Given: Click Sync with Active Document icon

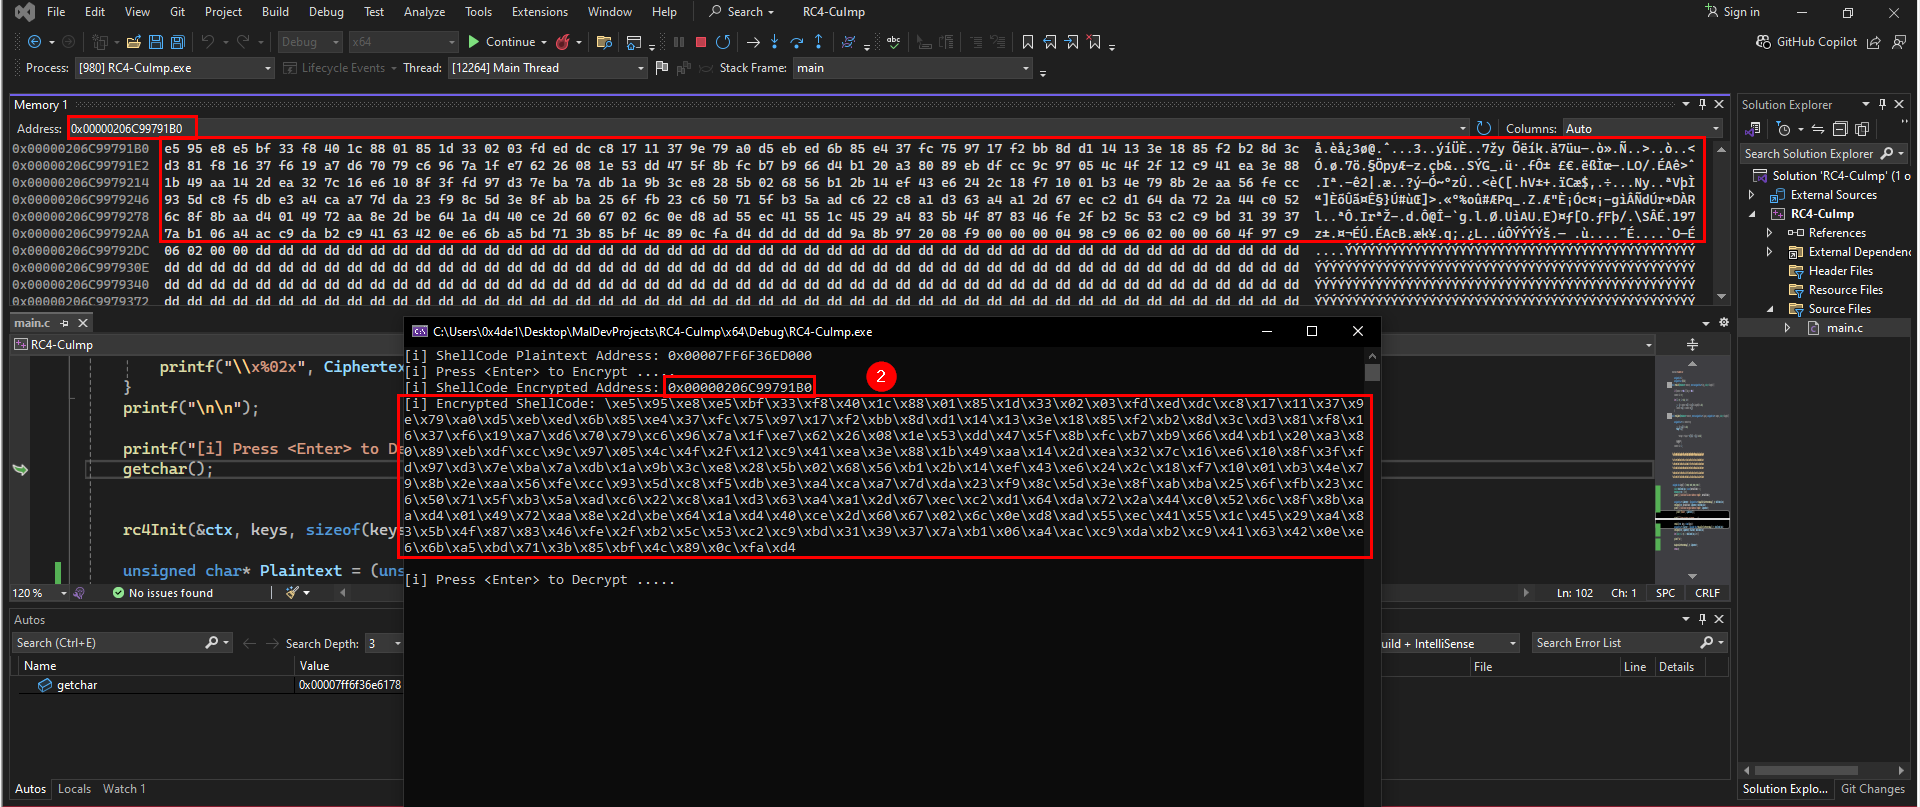Looking at the screenshot, I should coord(1818,129).
